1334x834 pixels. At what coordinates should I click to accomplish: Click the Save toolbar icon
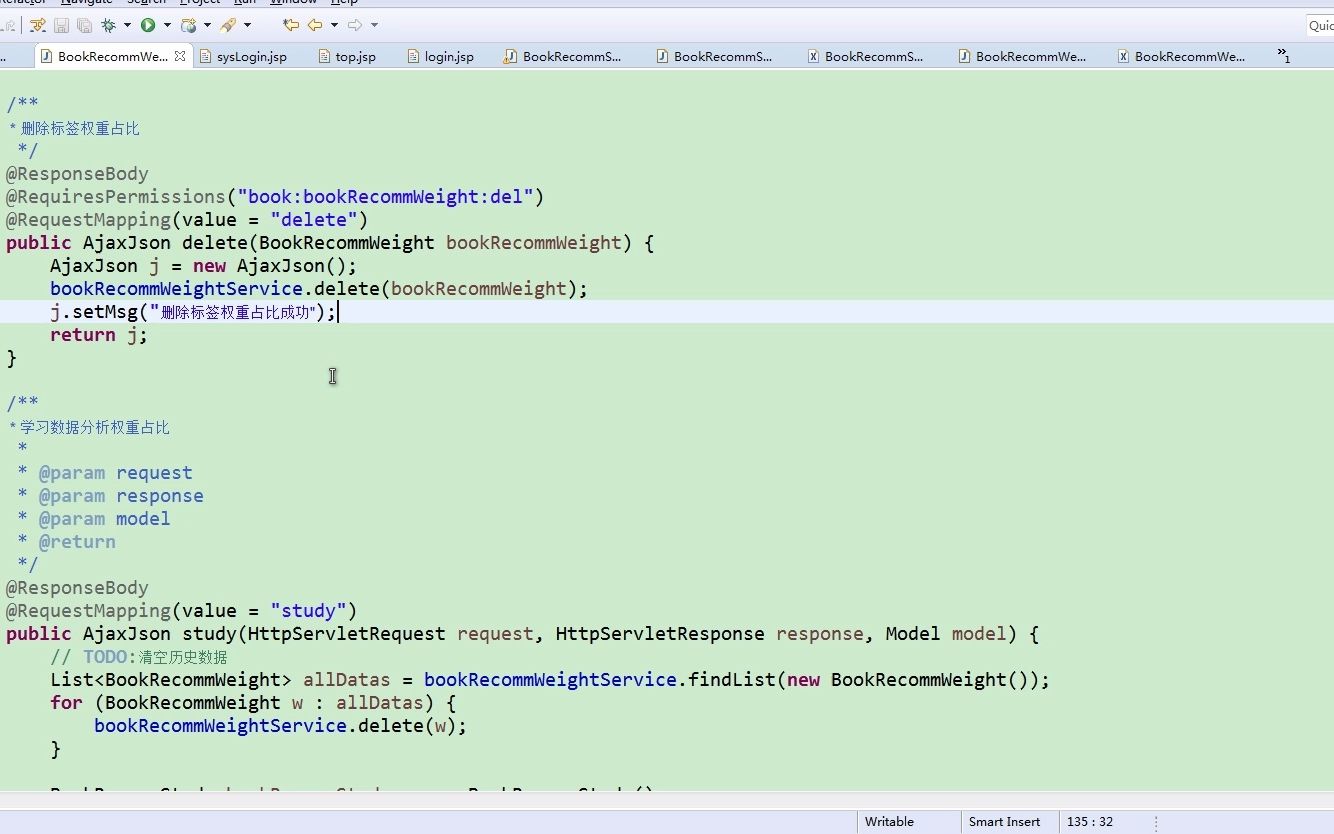click(x=62, y=25)
